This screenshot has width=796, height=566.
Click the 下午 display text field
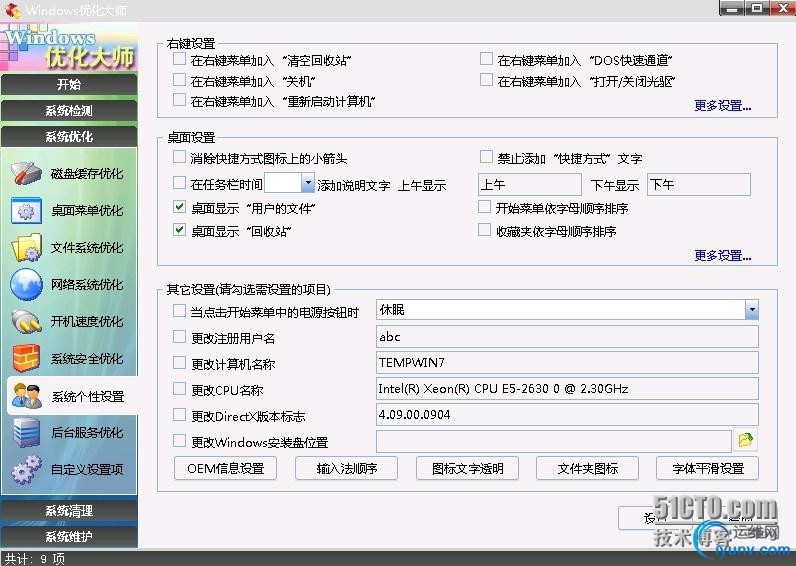tap(699, 184)
